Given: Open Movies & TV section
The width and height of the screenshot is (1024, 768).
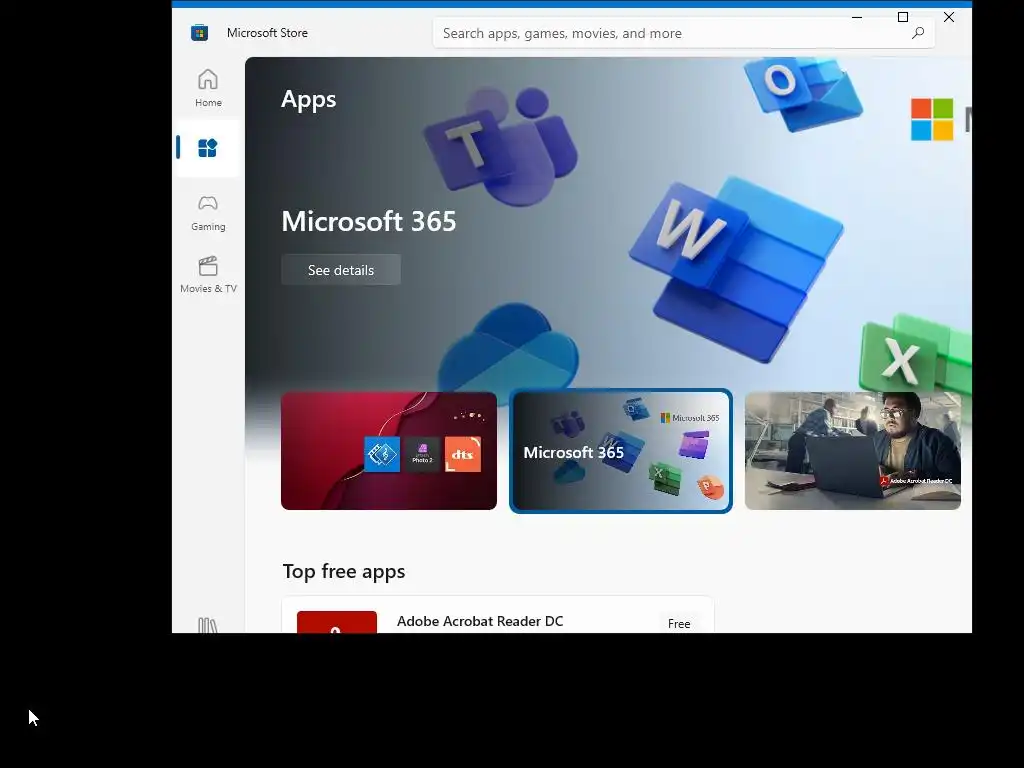Looking at the screenshot, I should coord(208,275).
